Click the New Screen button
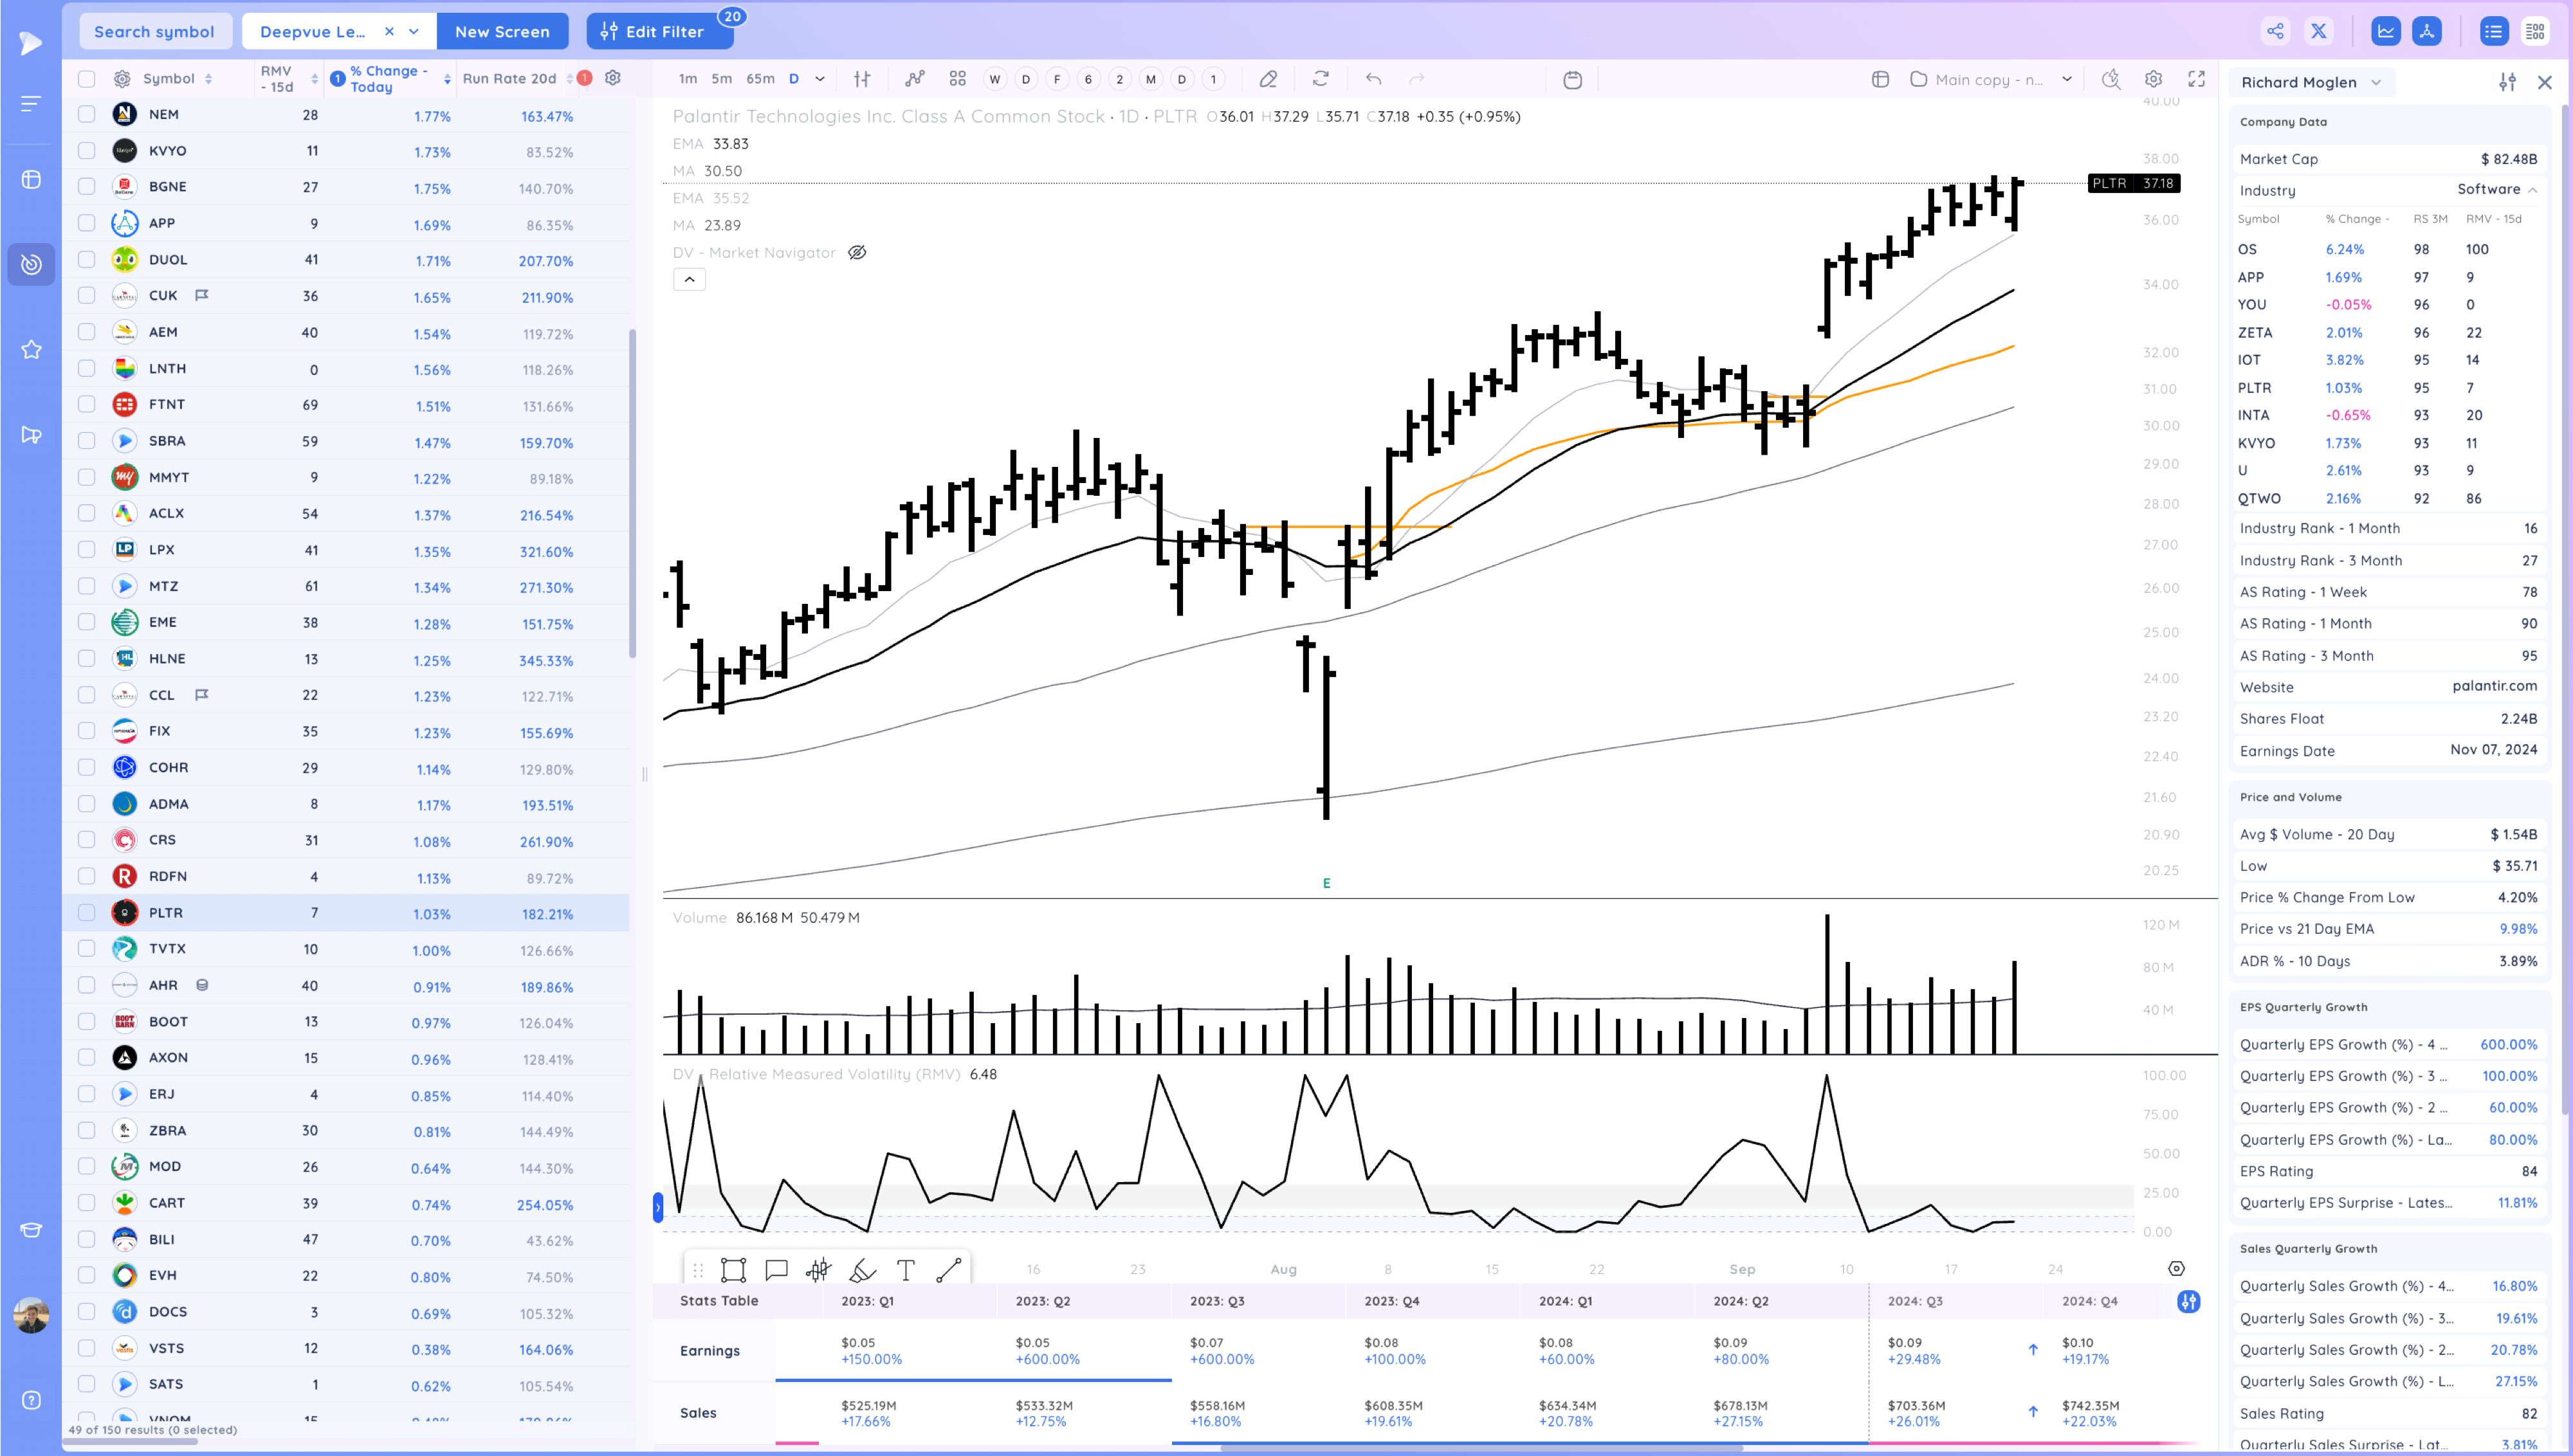Viewport: 2573px width, 1456px height. tap(502, 32)
